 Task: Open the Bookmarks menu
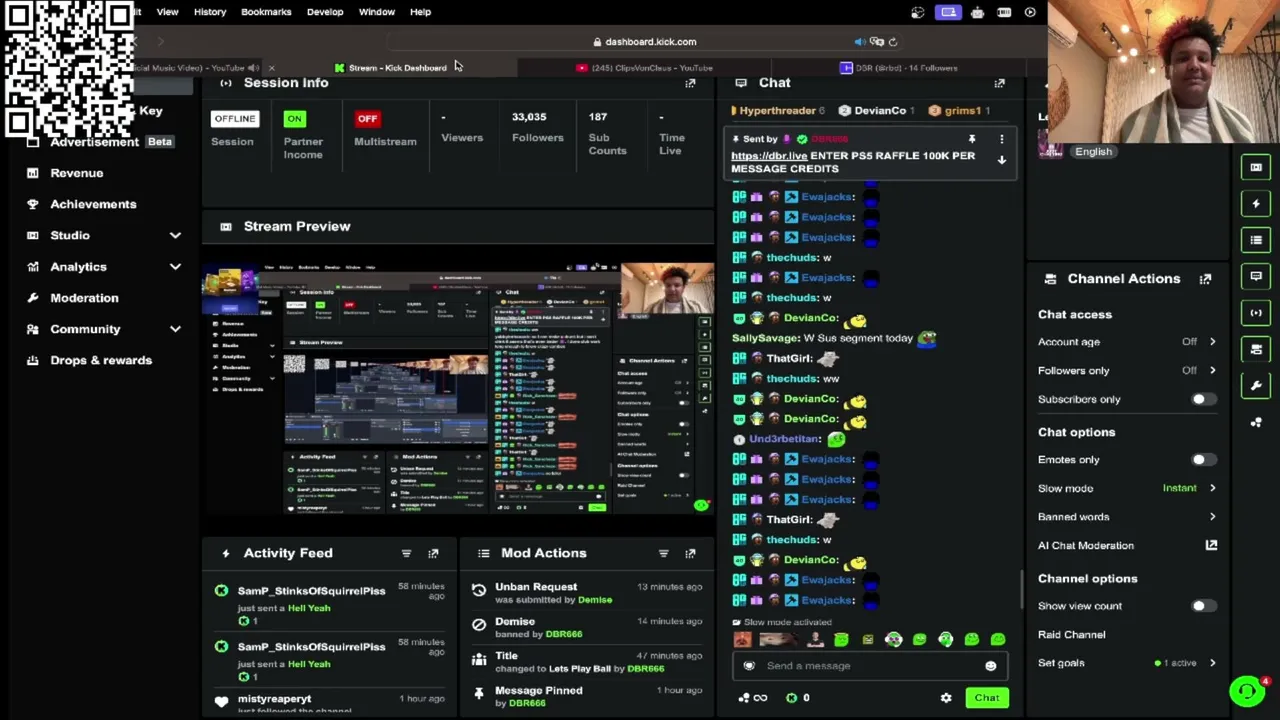(x=266, y=12)
